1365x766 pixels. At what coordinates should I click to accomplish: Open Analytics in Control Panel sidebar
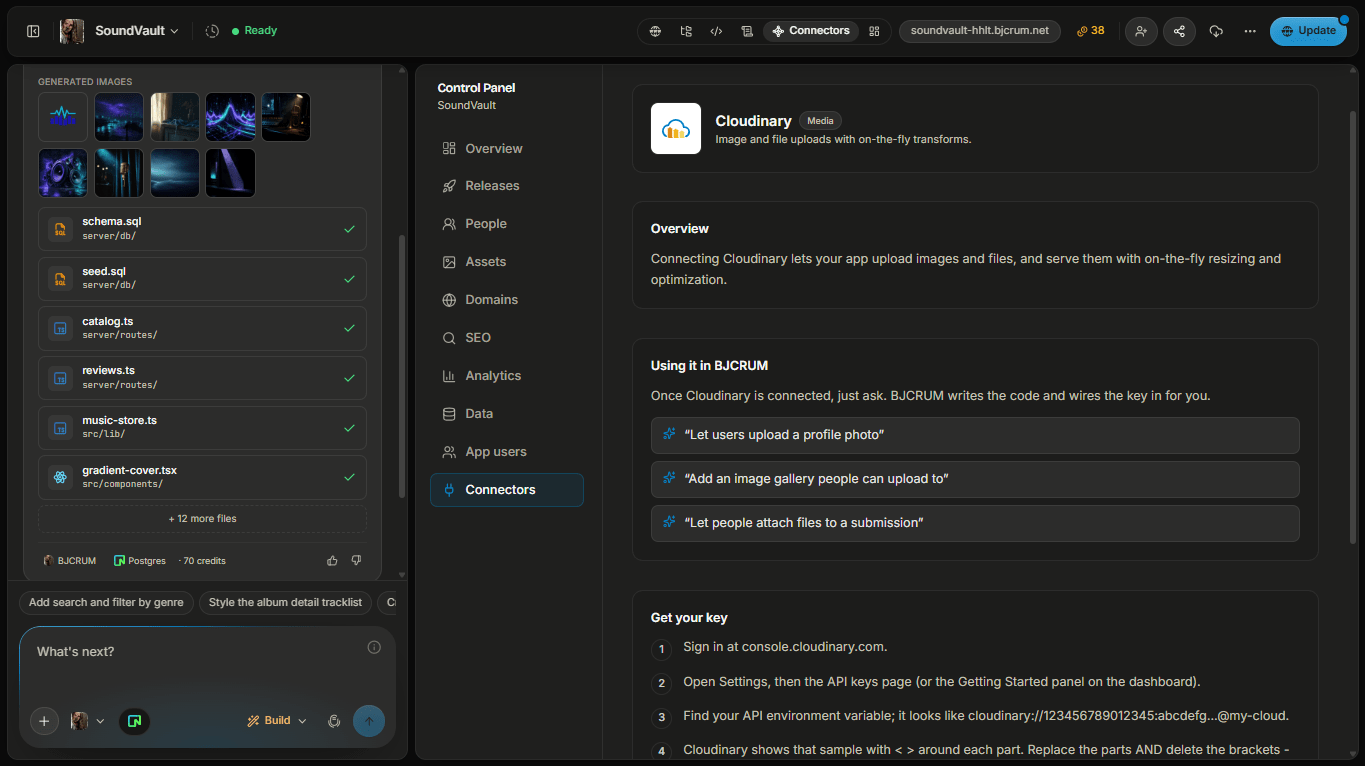point(506,376)
